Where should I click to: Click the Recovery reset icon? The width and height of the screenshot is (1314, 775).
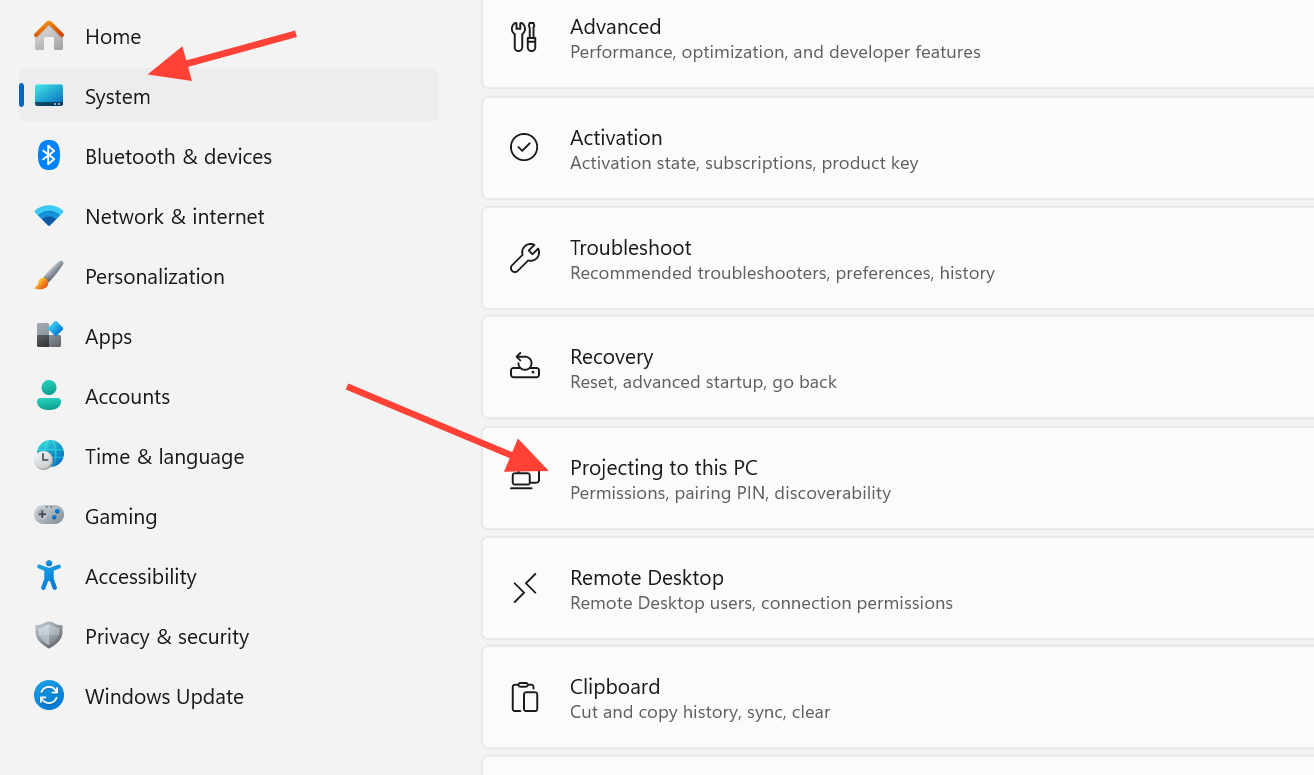coord(524,367)
